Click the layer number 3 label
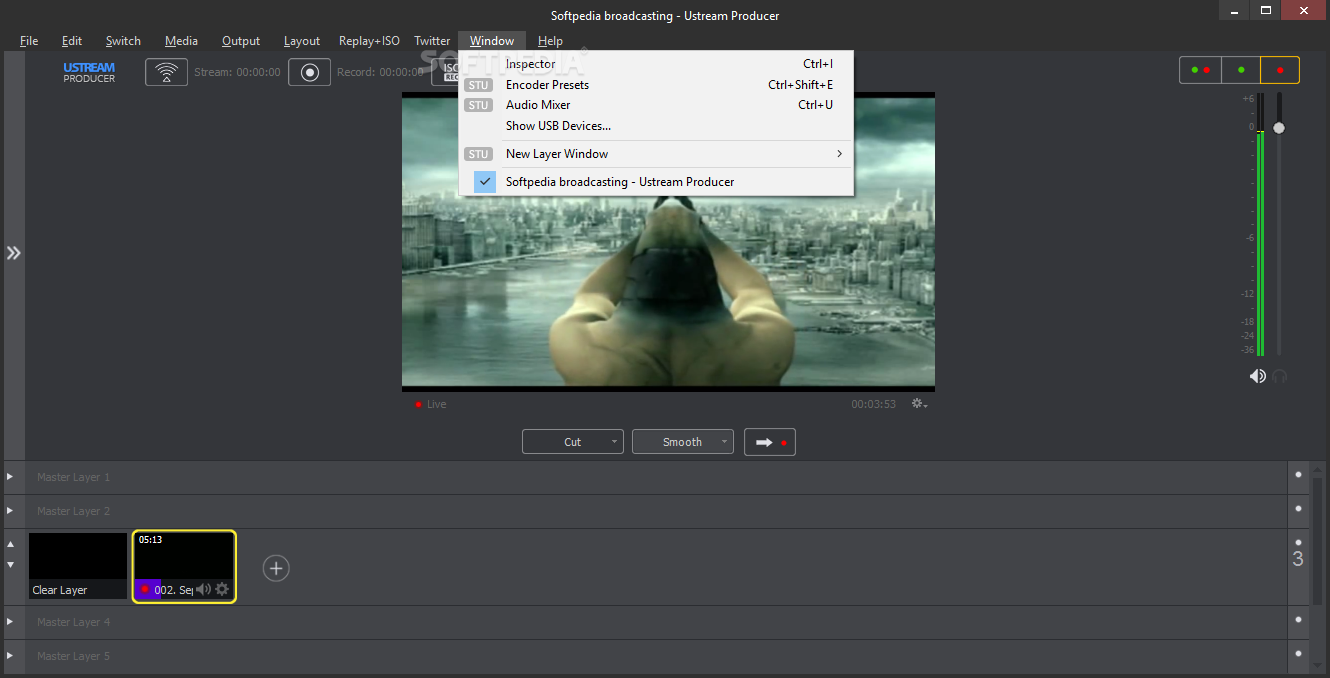Viewport: 1330px width, 678px height. [x=1298, y=559]
